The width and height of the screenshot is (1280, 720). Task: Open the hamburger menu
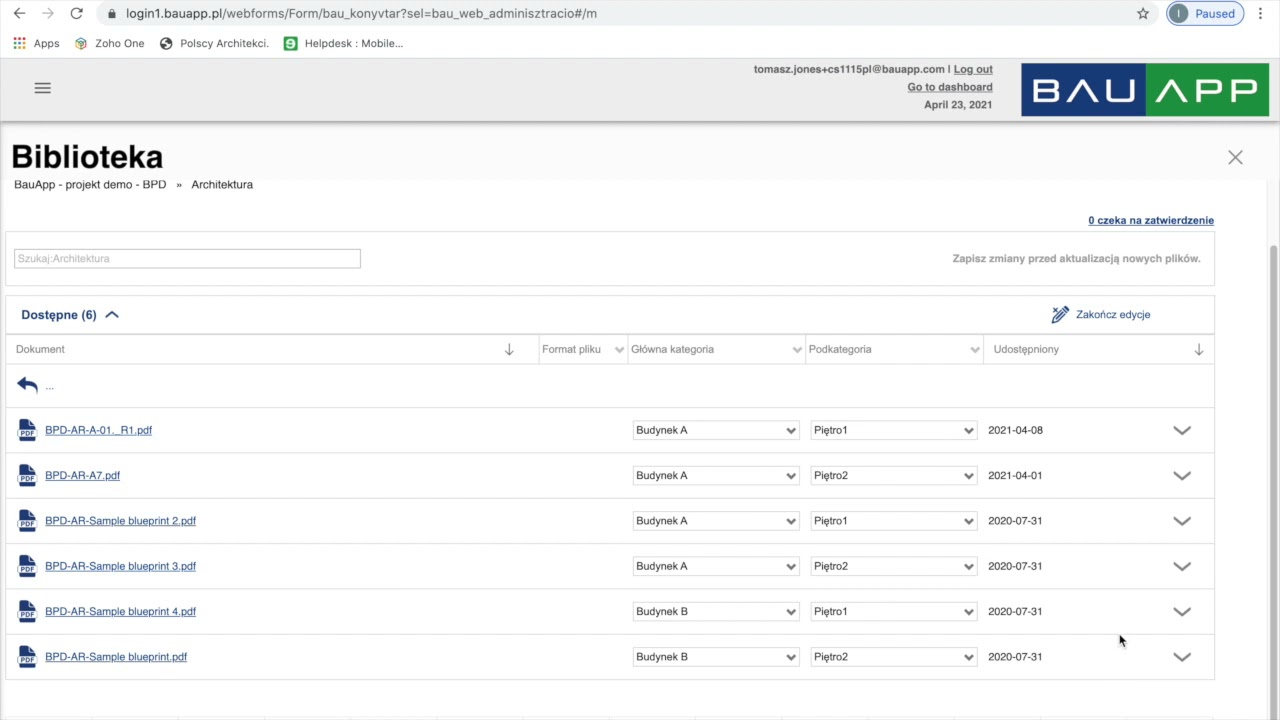pyautogui.click(x=42, y=88)
